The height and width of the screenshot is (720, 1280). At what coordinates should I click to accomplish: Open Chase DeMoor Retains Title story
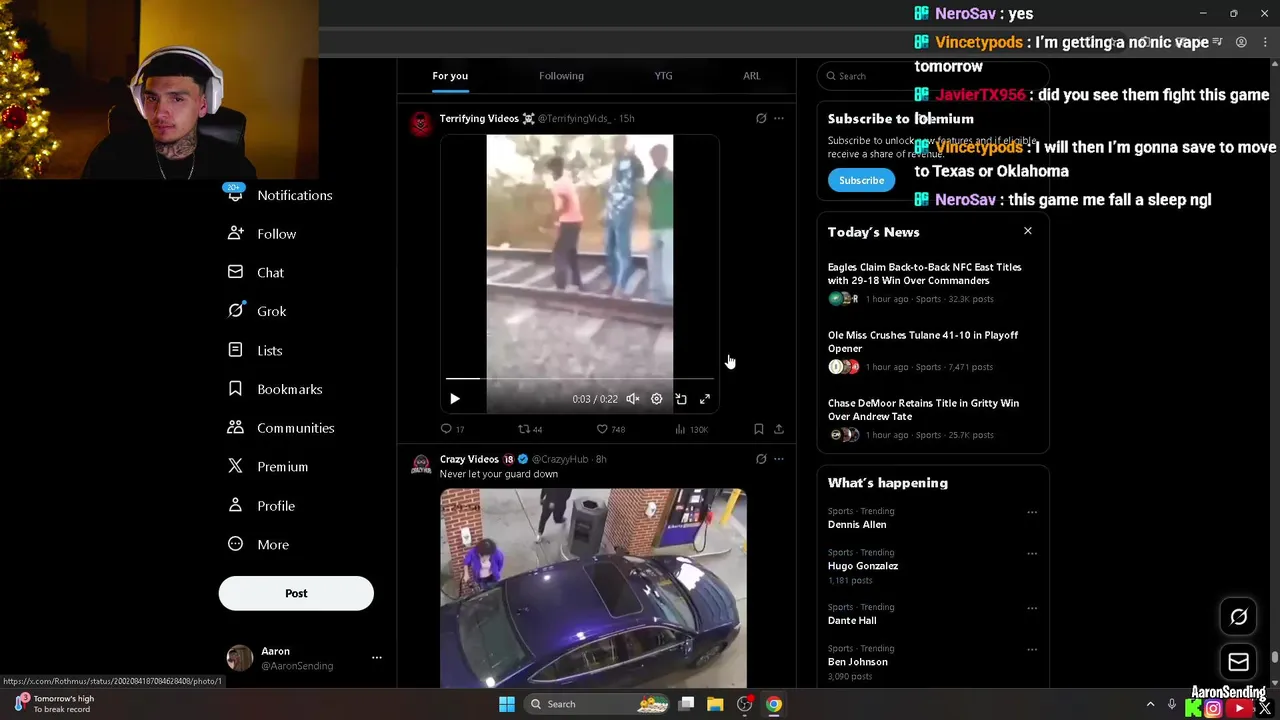coord(932,419)
